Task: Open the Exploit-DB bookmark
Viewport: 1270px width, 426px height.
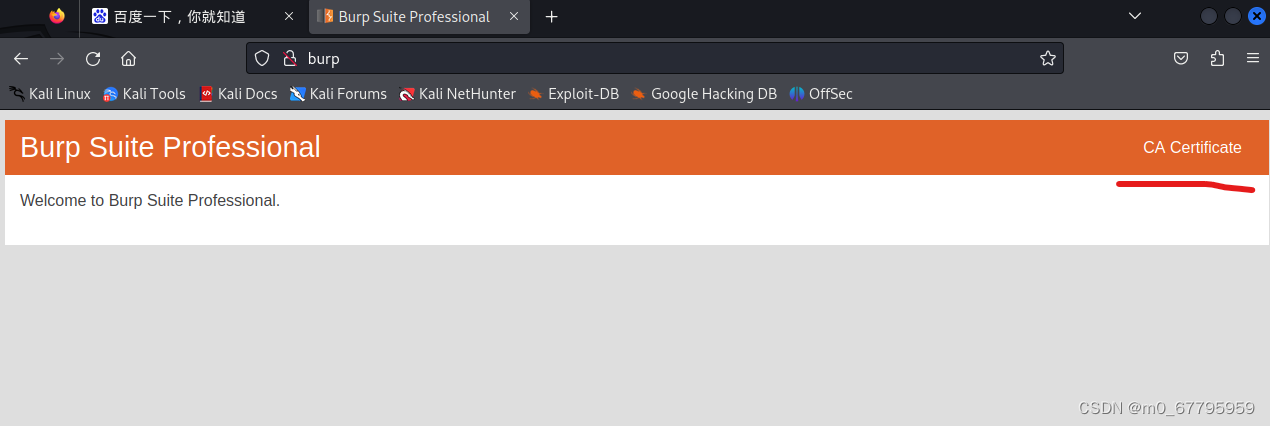Action: (x=574, y=94)
